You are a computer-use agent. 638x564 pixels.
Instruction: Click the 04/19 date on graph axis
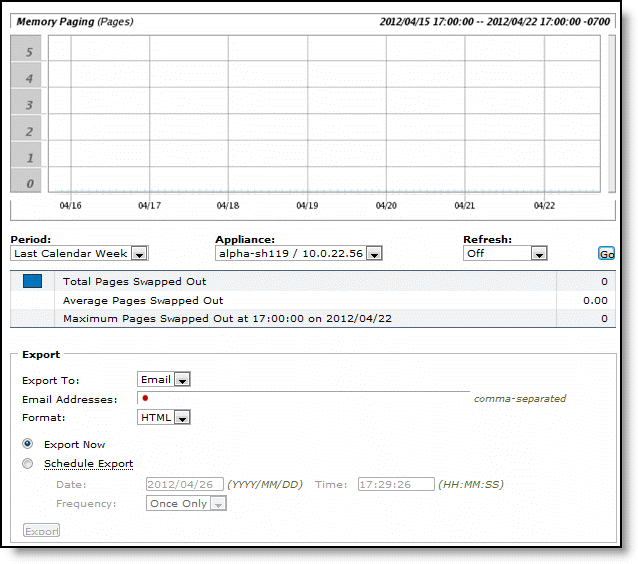[307, 206]
